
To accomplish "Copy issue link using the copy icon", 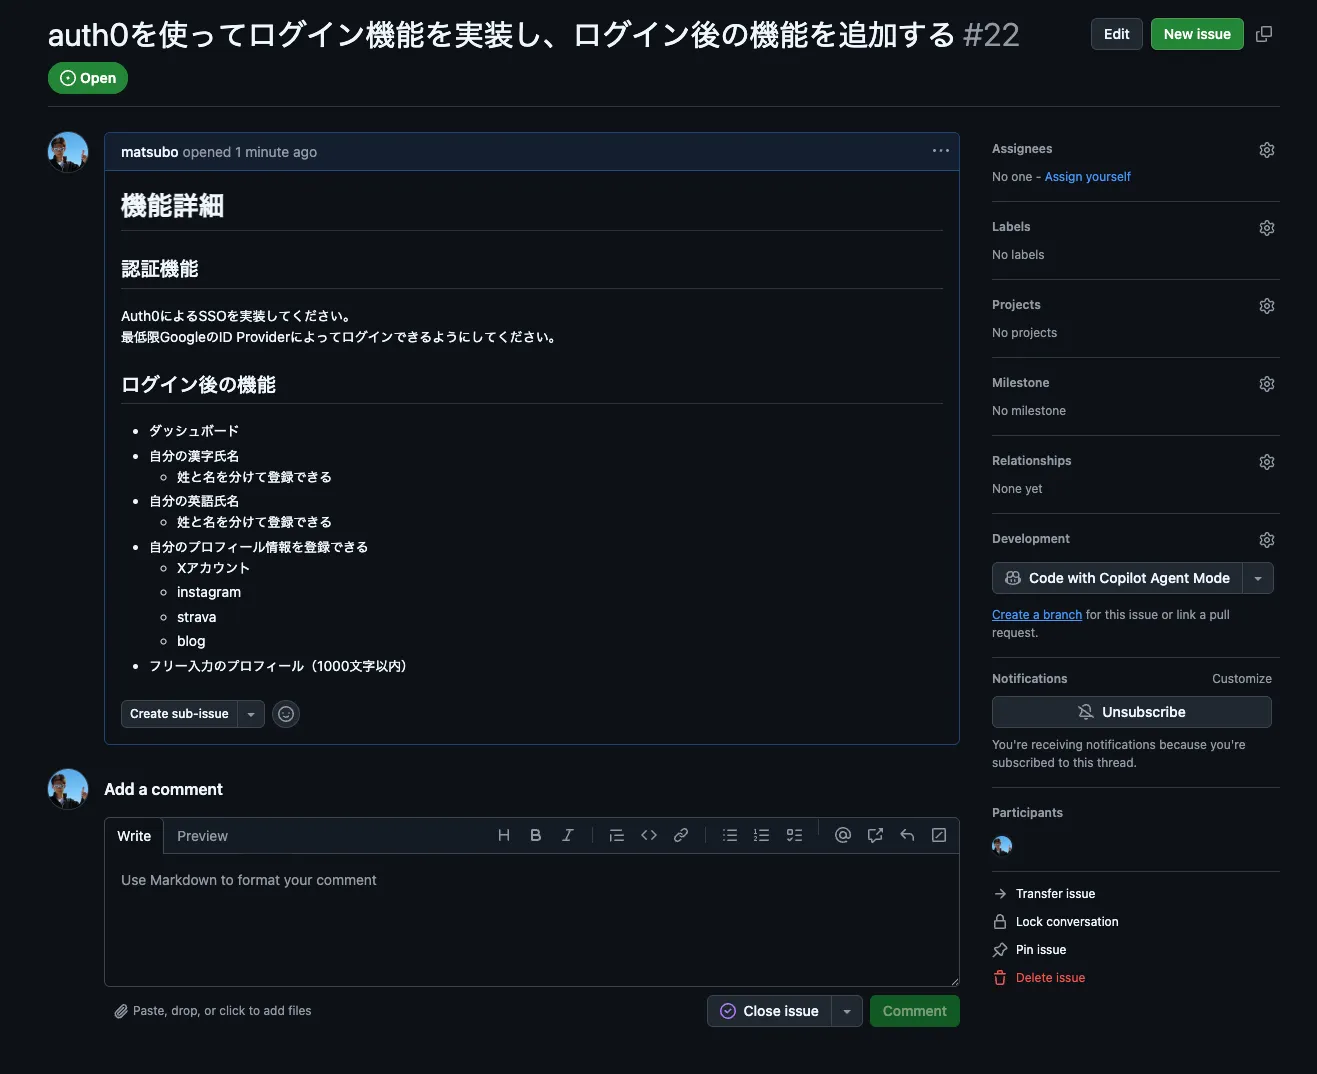I will (x=1264, y=34).
